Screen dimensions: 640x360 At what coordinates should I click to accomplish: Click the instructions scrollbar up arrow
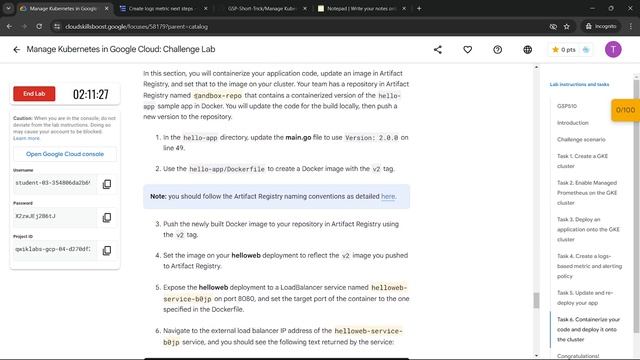536,67
